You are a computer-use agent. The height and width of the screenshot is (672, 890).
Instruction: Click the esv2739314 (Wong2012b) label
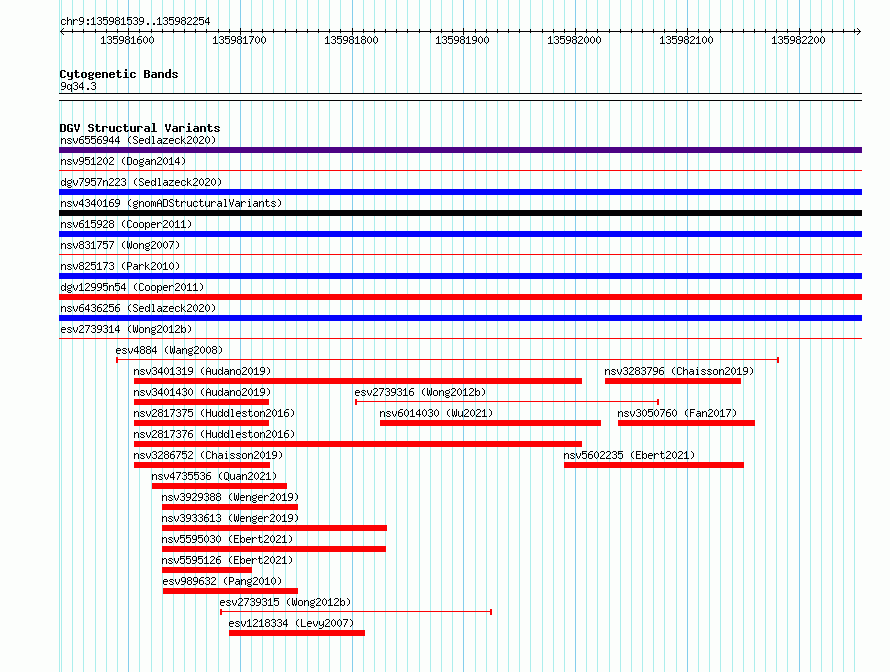[x=126, y=329]
